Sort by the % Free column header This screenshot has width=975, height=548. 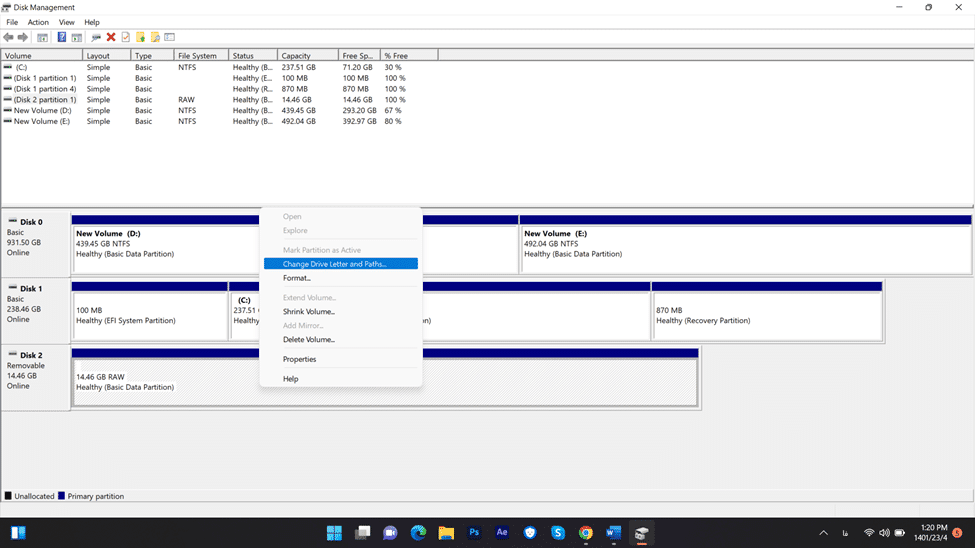(x=409, y=55)
